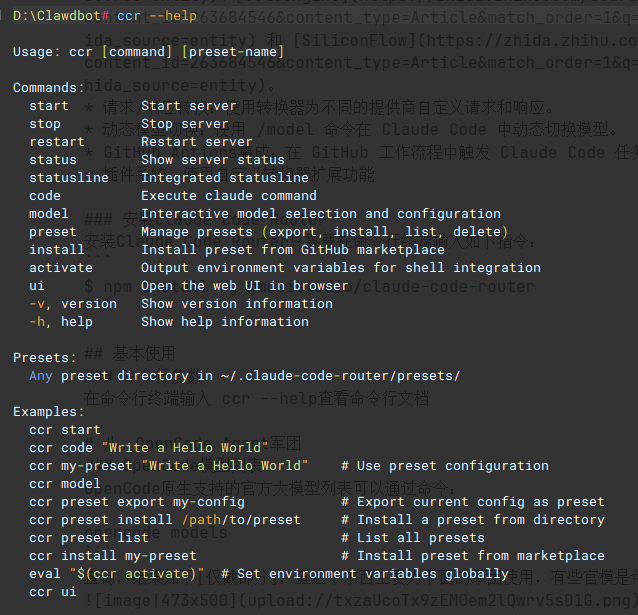The image size is (638, 615).
Task: Click the "activate" command name
Action: [61, 268]
